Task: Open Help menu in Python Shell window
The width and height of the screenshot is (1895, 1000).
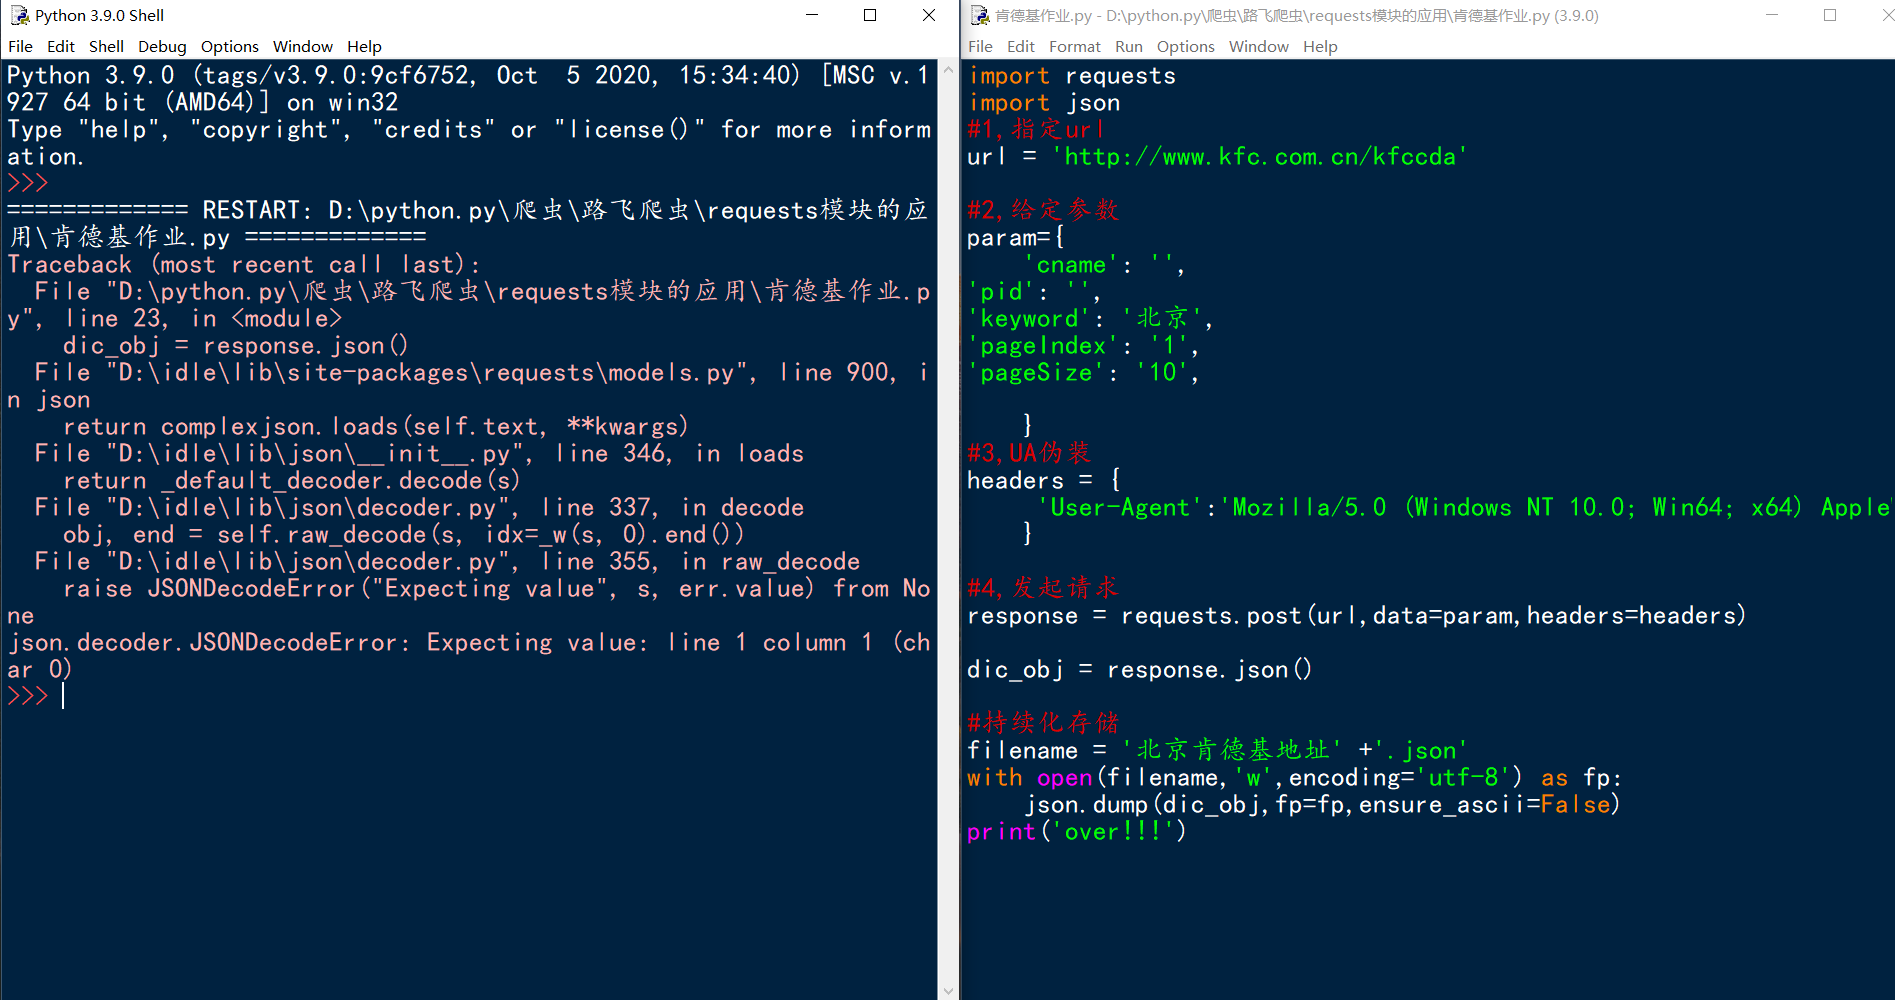Action: [x=364, y=46]
